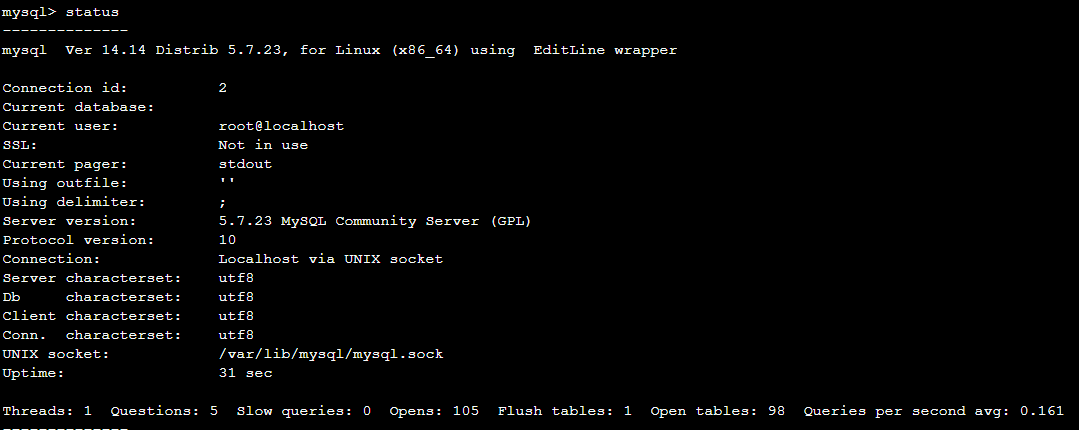Click the "Using outfile:" label
Screen dimensions: 1079x430
(65, 183)
